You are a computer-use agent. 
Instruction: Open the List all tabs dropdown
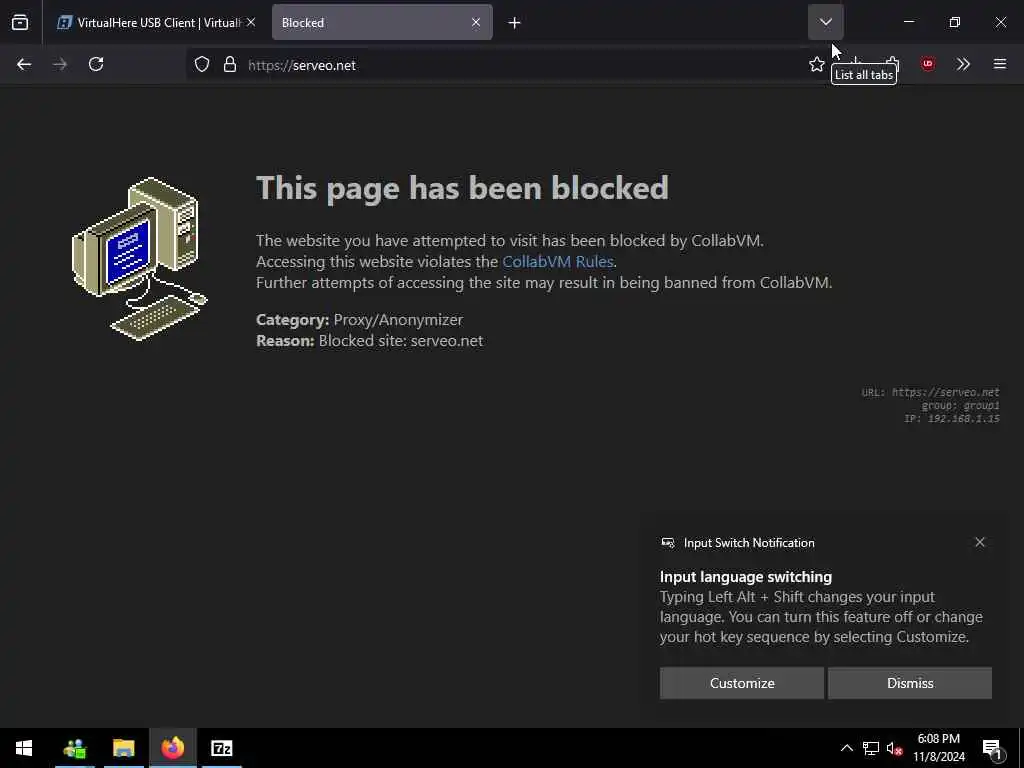point(825,22)
